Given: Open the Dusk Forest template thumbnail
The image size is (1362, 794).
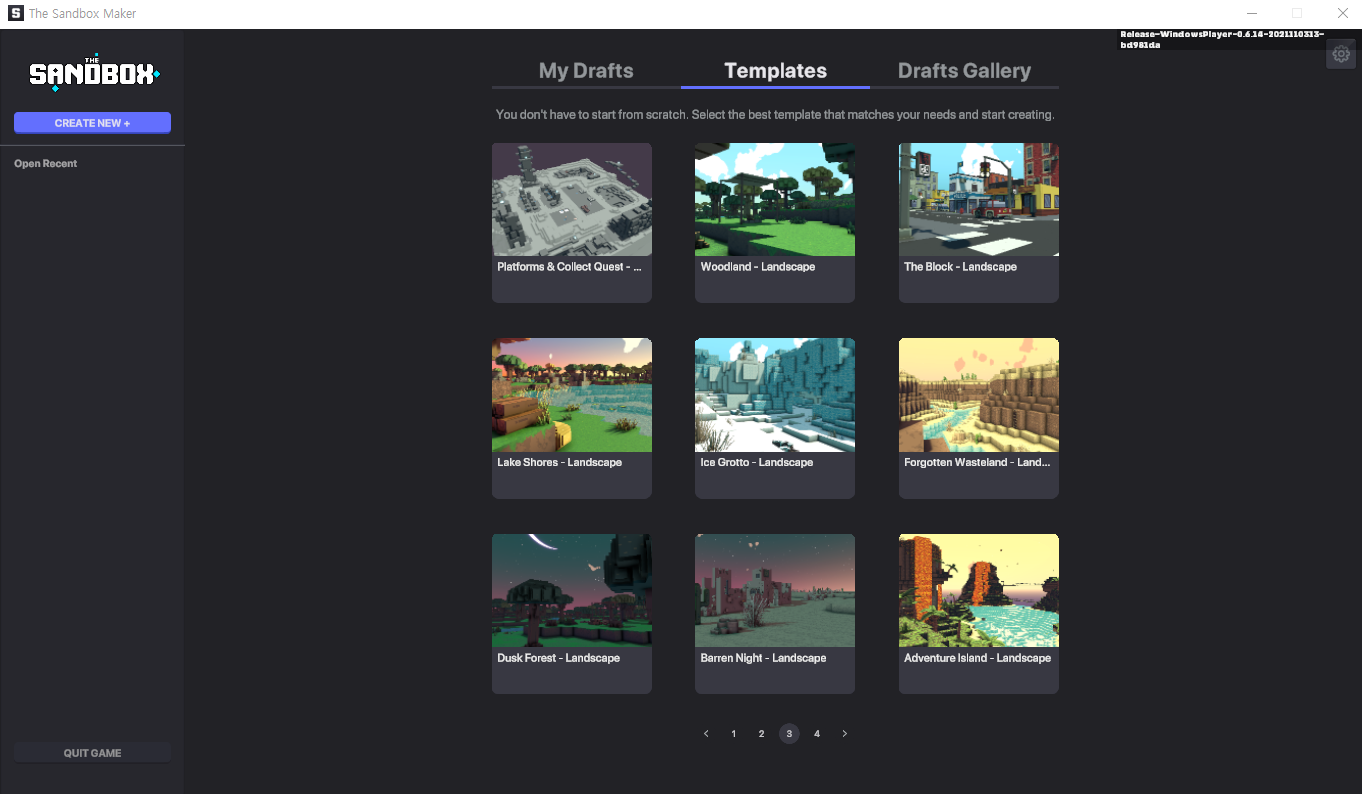Looking at the screenshot, I should click(x=572, y=590).
